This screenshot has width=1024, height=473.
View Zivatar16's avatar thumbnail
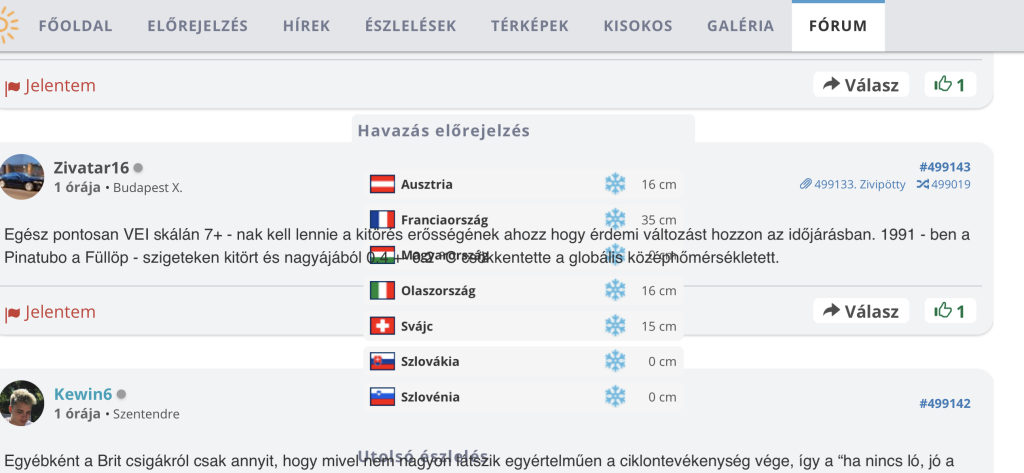(22, 176)
